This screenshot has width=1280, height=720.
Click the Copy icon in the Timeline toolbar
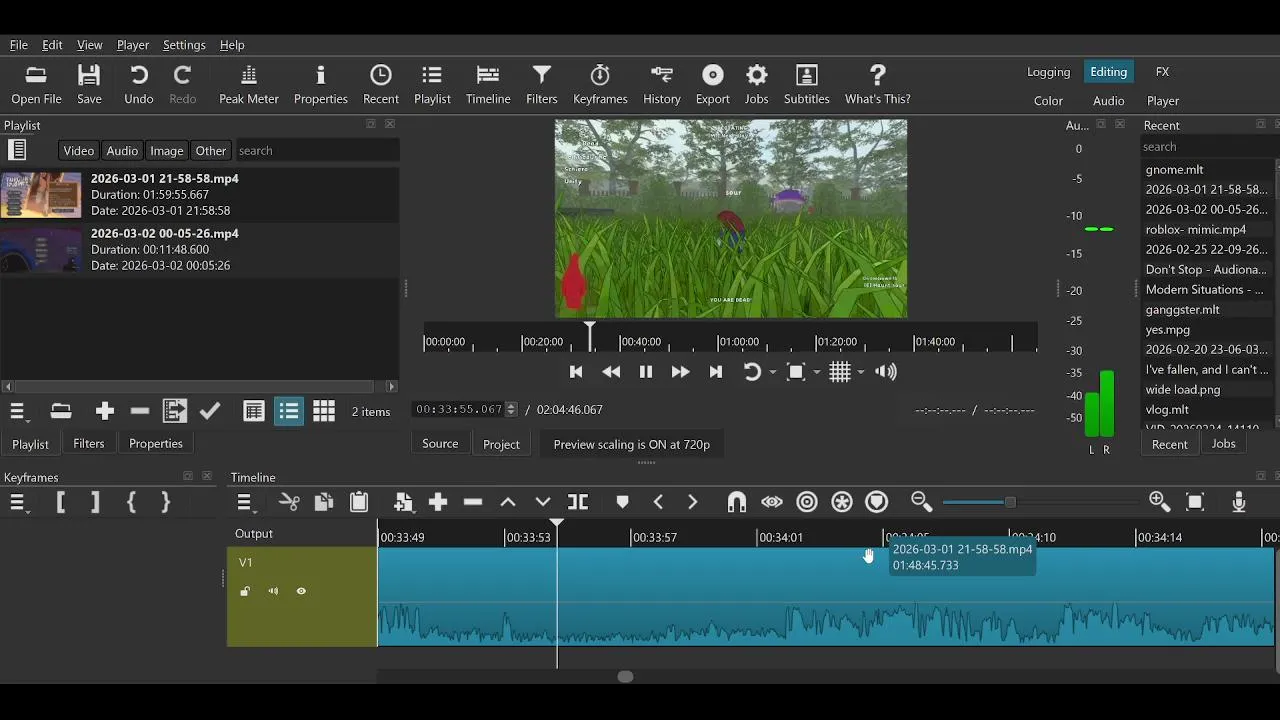[x=324, y=502]
